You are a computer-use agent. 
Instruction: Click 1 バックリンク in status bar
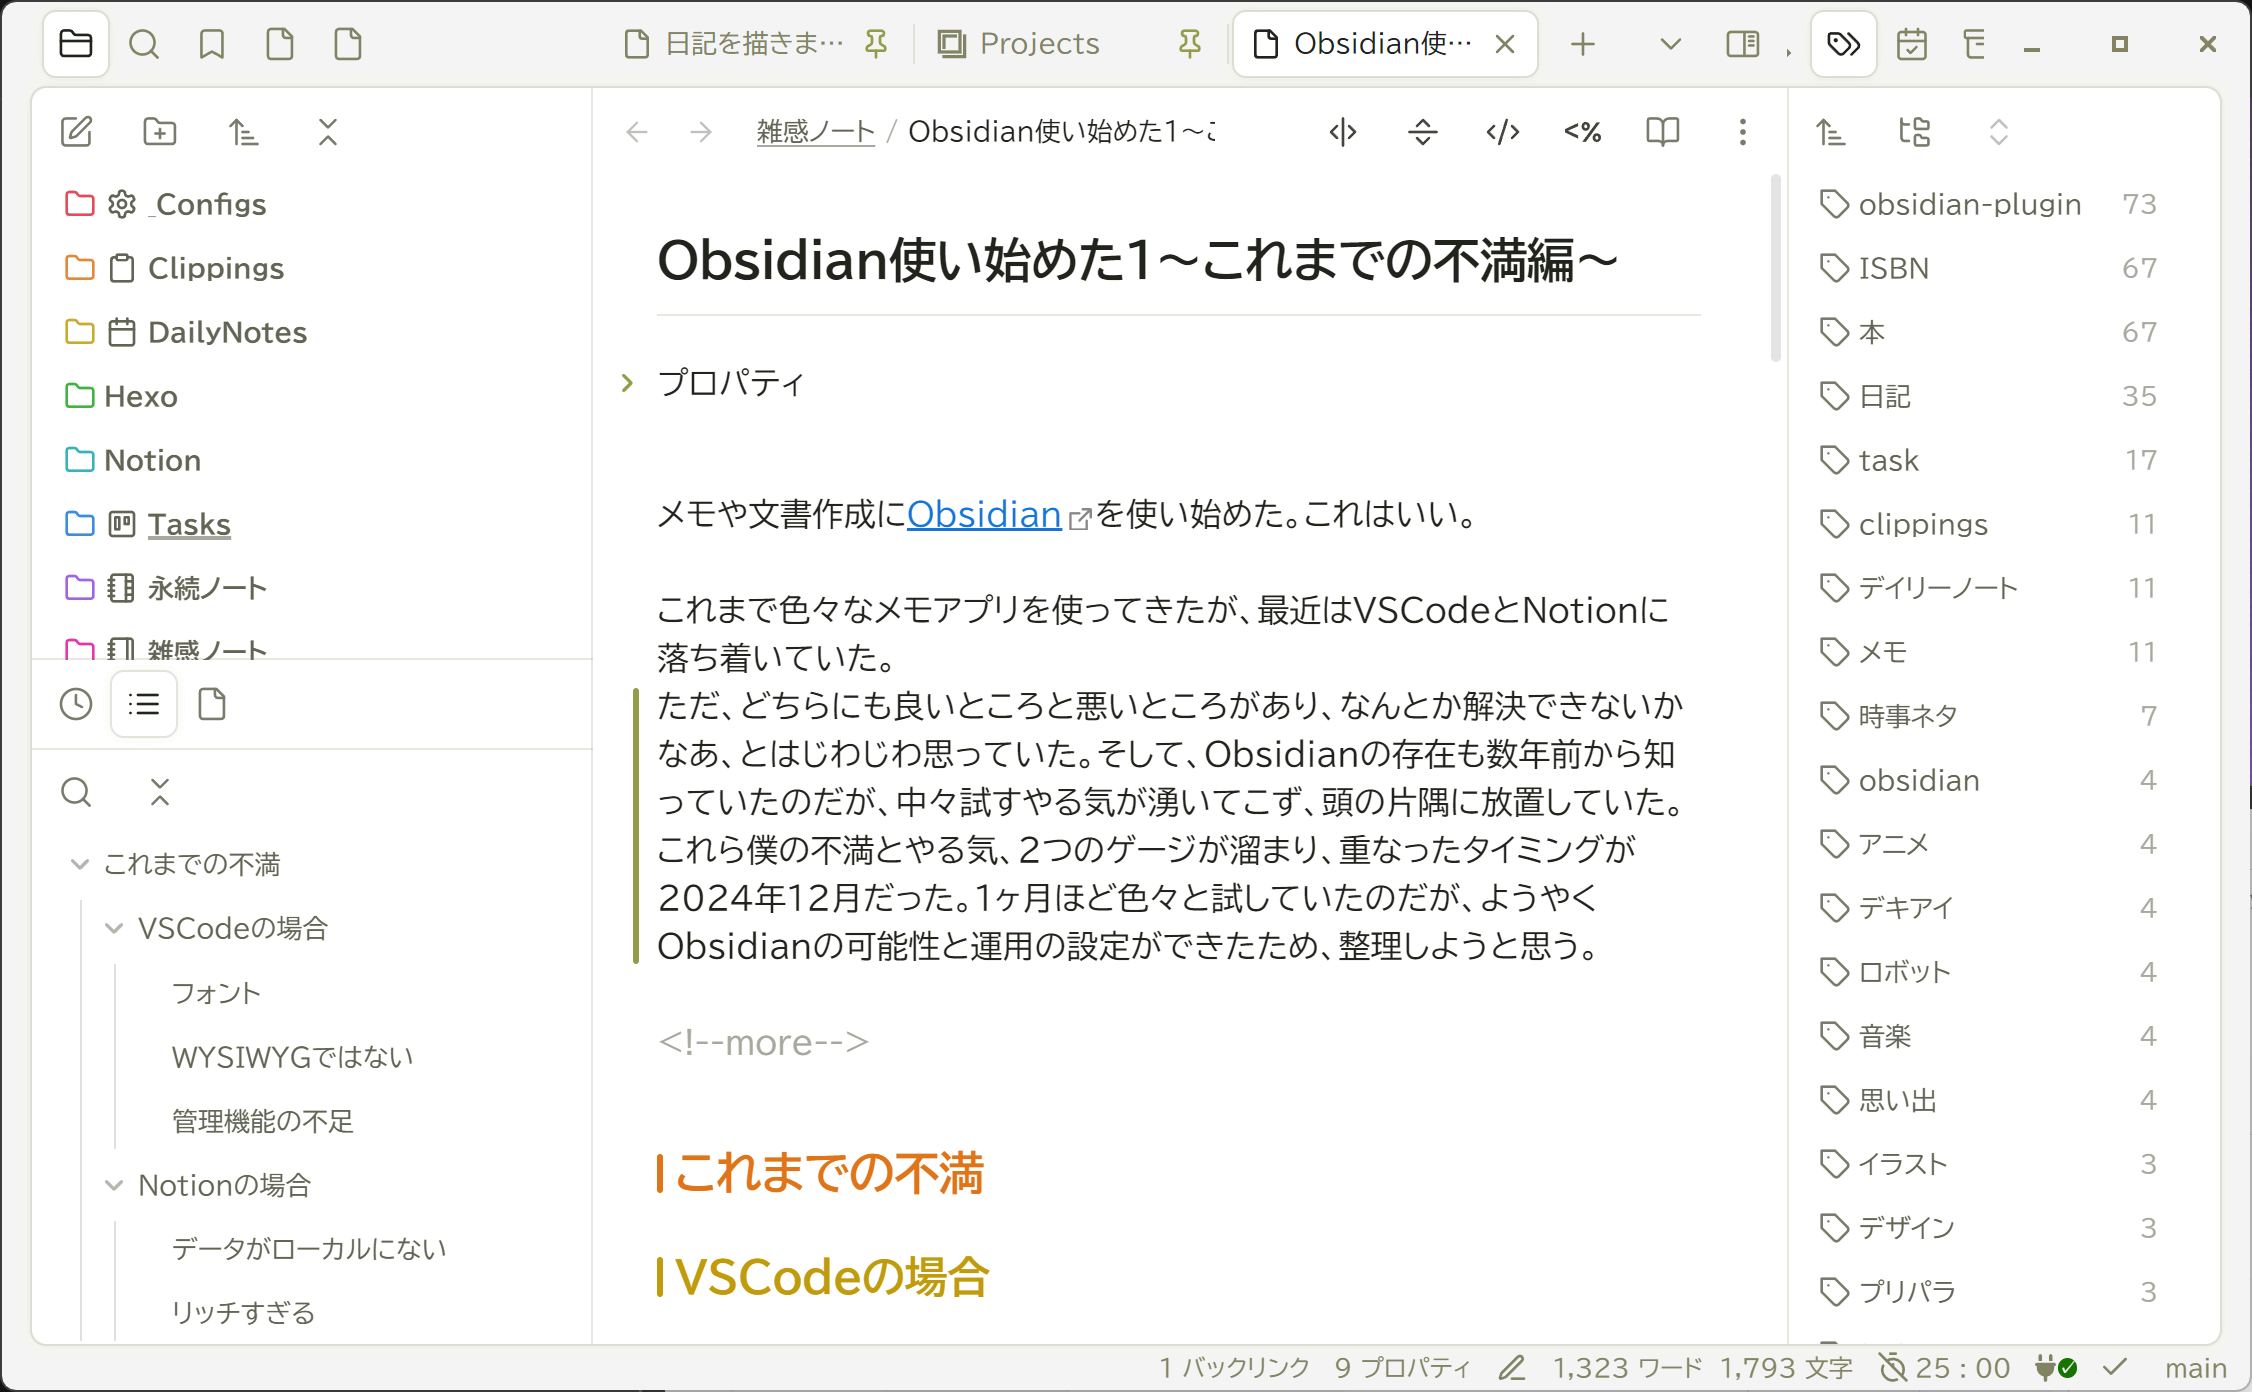1235,1367
